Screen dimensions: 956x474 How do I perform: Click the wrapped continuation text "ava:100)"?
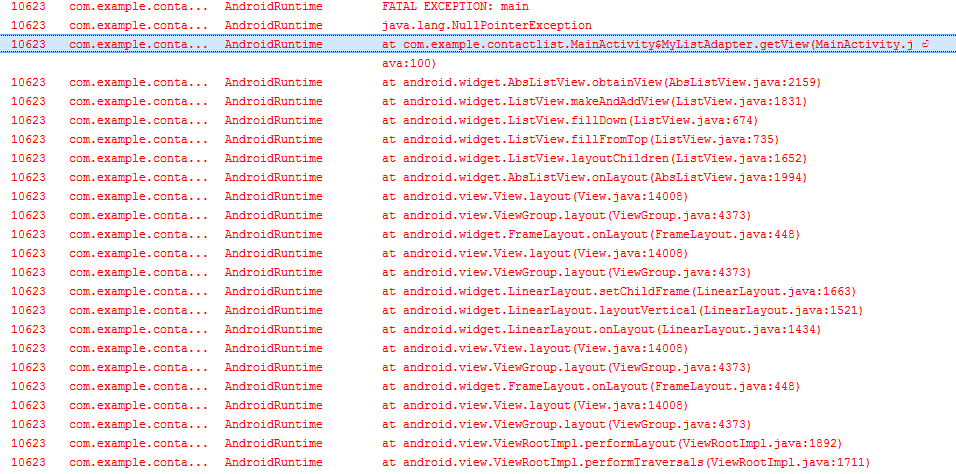(407, 63)
